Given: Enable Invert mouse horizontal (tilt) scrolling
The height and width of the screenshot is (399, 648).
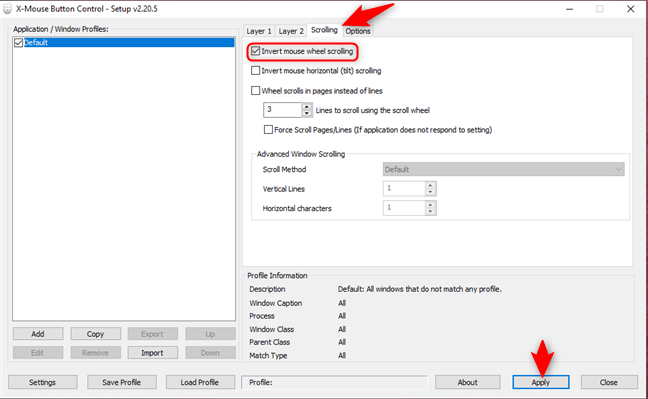Looking at the screenshot, I should tap(255, 71).
